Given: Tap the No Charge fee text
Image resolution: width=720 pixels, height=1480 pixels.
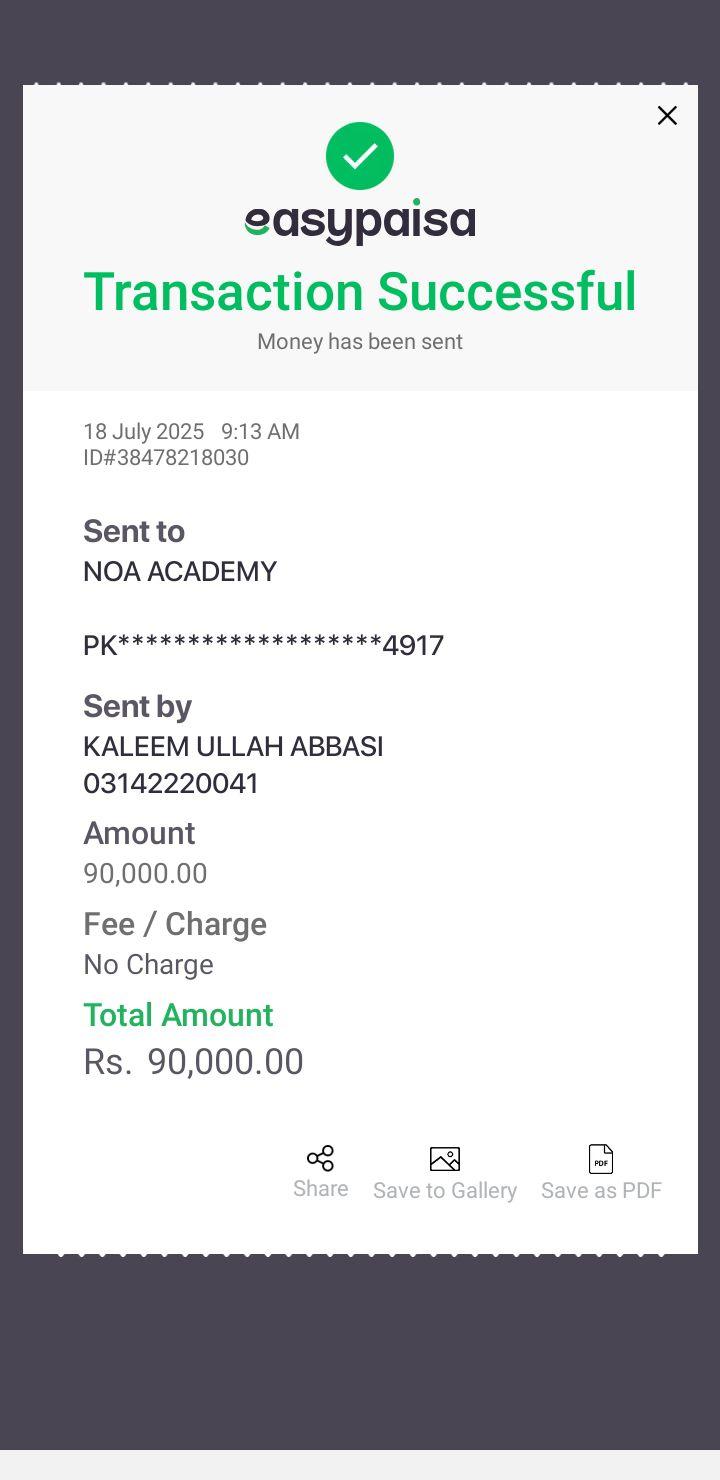Looking at the screenshot, I should pos(148,965).
